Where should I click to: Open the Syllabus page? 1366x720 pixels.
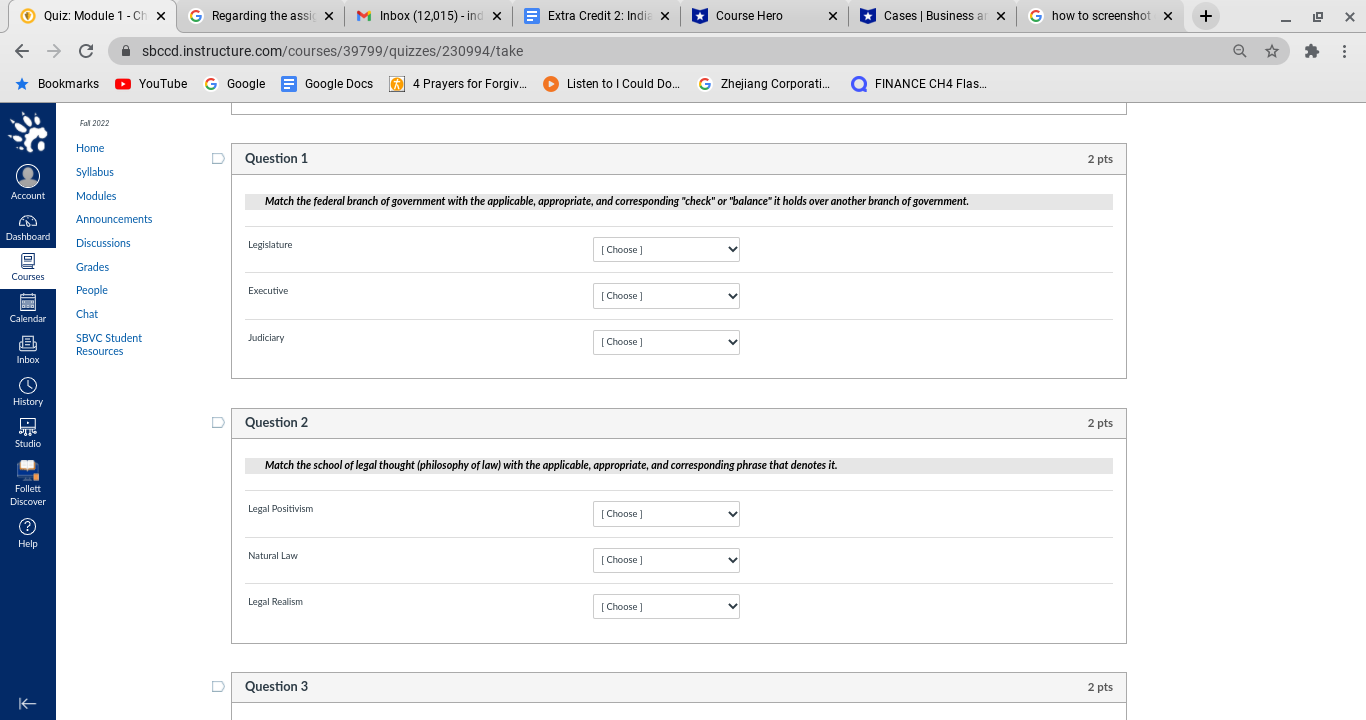coord(94,171)
